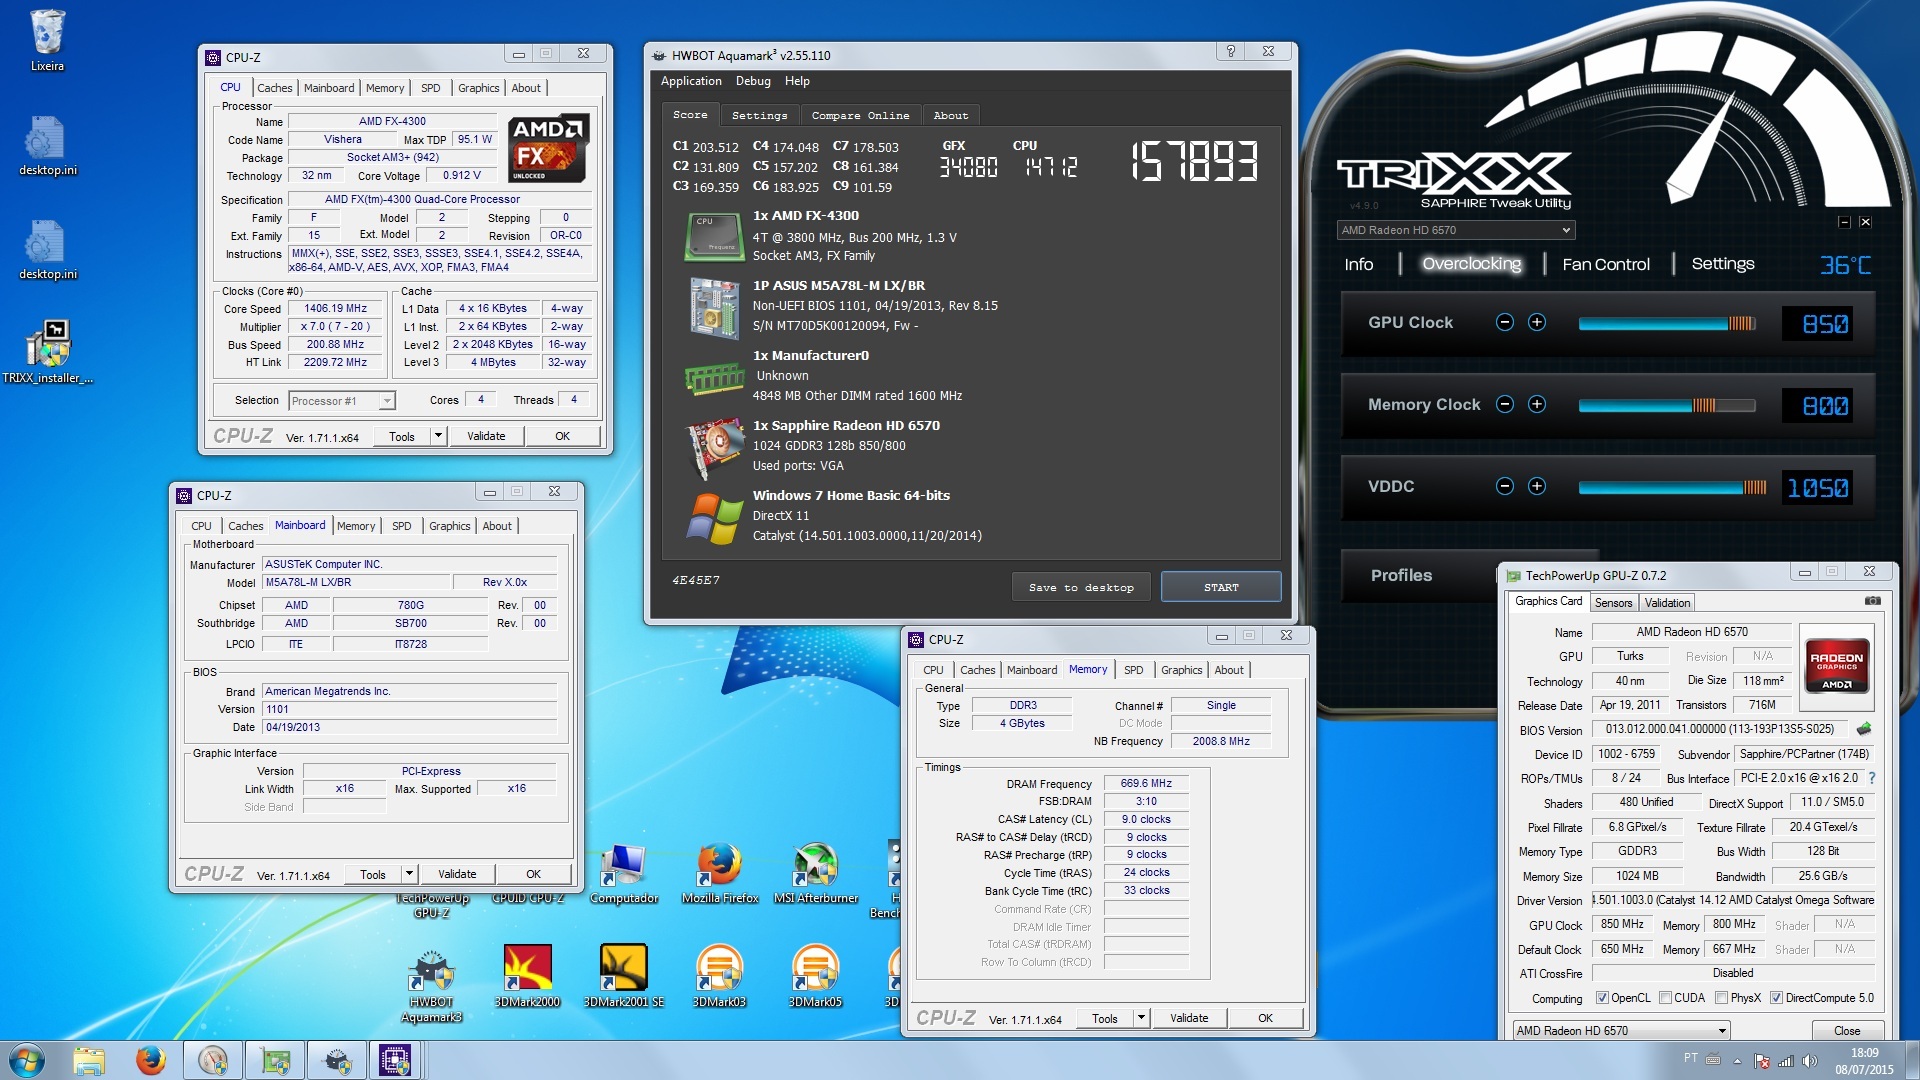Click the volume speaker tray icon
The image size is (1920, 1080).
point(1809,1061)
